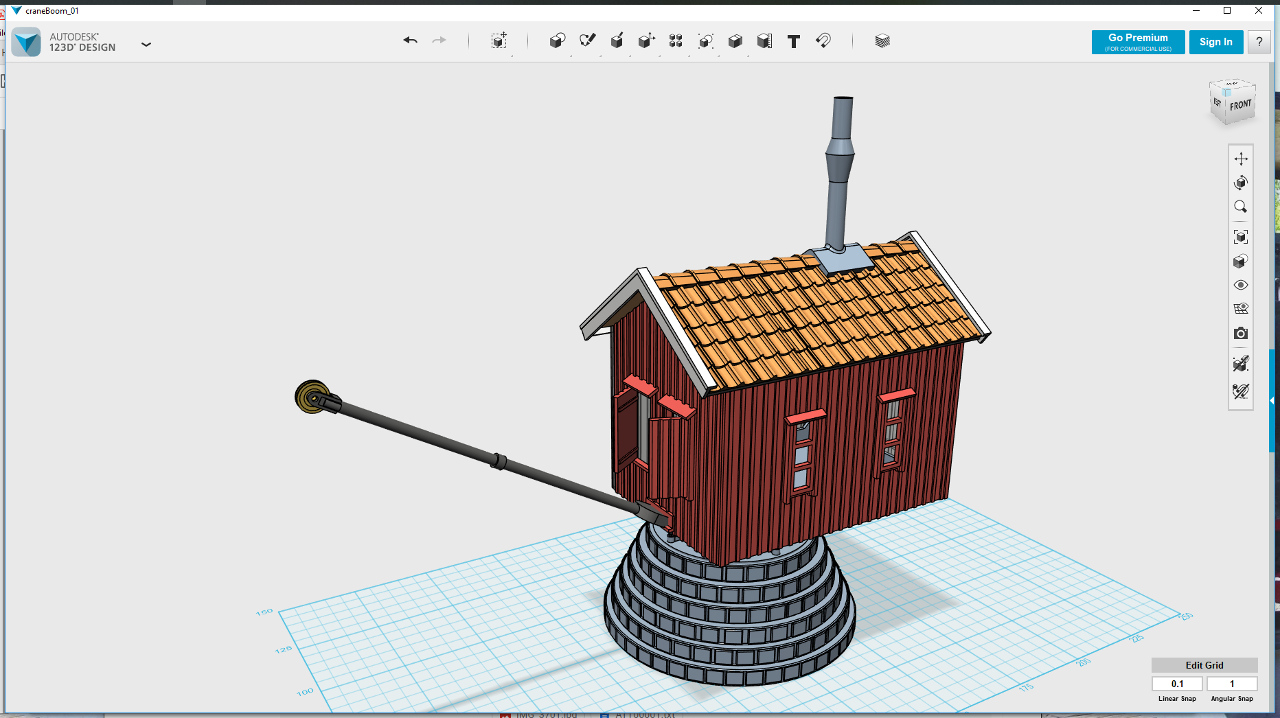Toggle the show/hide eye icon
The image size is (1280, 718).
tap(1241, 285)
